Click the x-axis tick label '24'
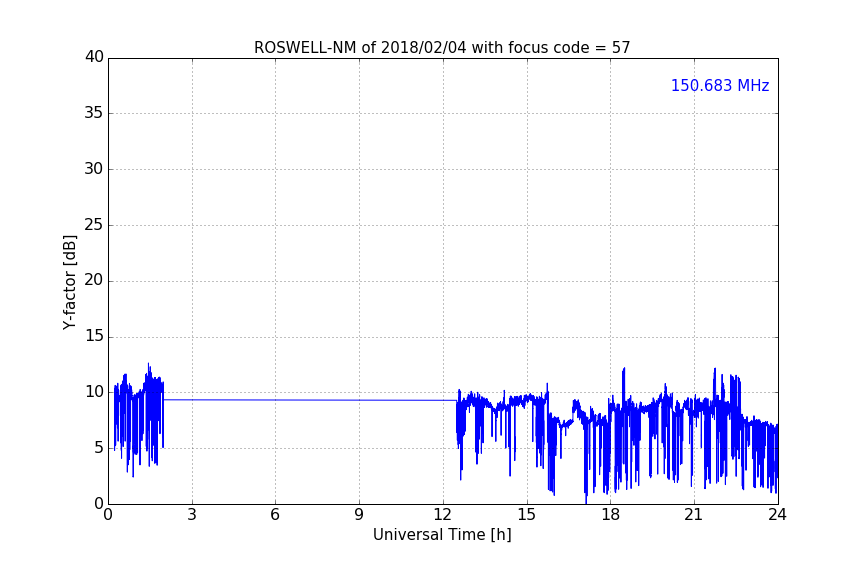The height and width of the screenshot is (576, 864). tap(777, 515)
